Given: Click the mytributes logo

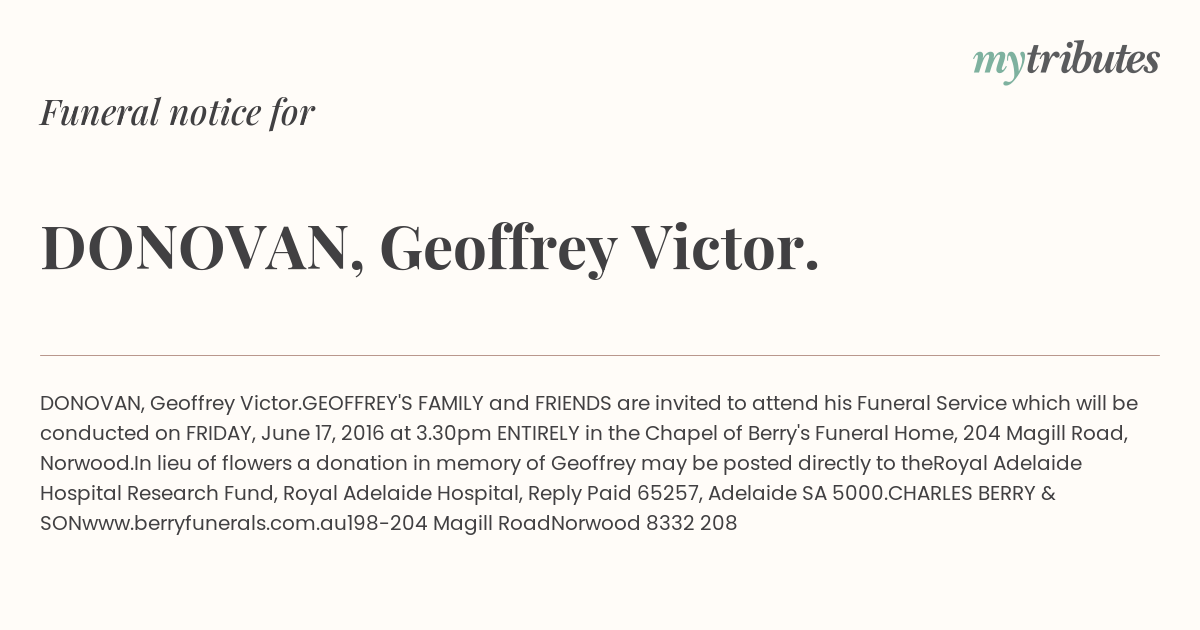Looking at the screenshot, I should tap(1066, 61).
